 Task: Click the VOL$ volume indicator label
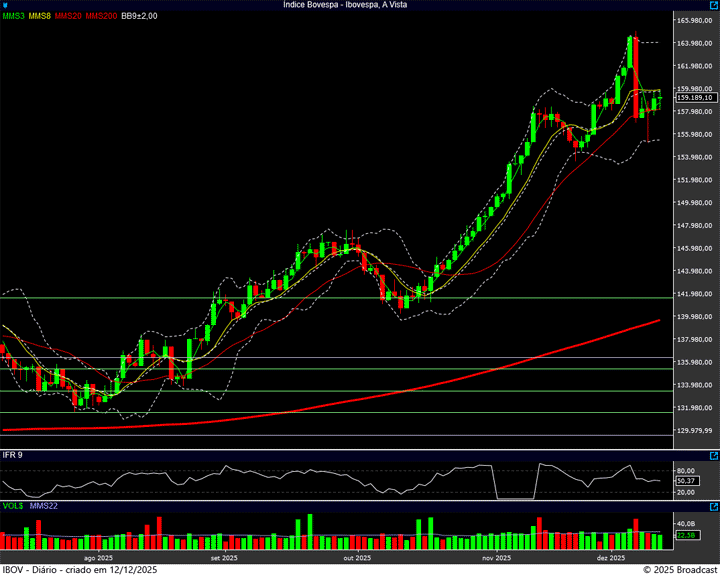[x=13, y=507]
